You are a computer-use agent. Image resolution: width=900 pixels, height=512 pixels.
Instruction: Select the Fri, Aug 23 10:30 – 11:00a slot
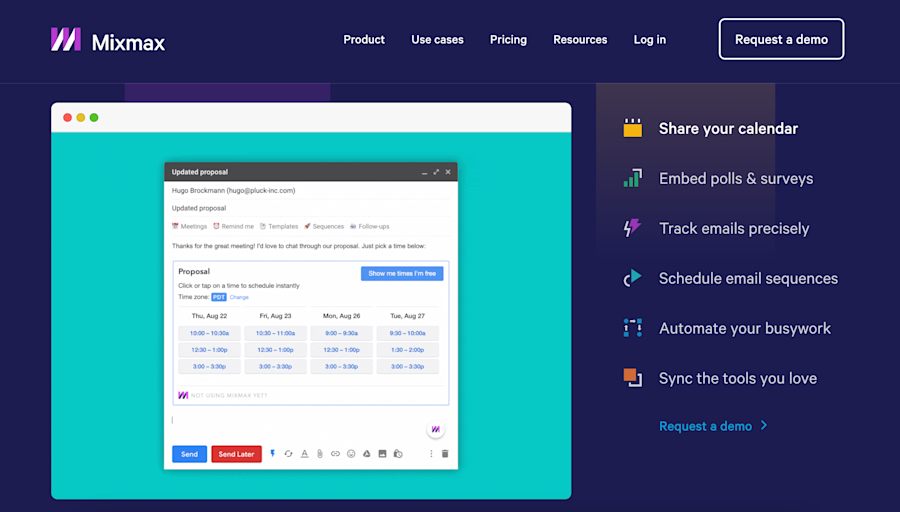click(276, 333)
